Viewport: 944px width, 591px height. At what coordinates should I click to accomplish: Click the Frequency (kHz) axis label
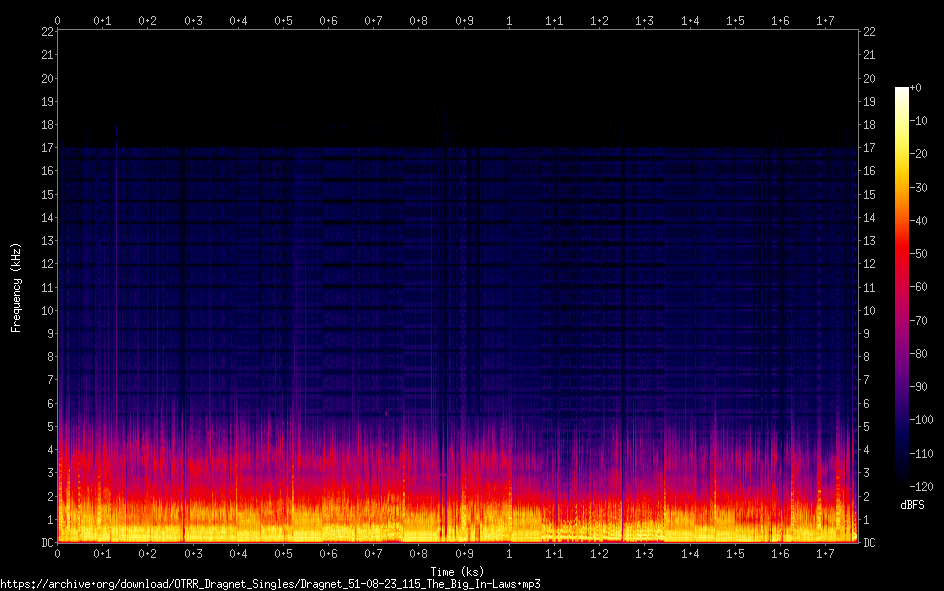click(x=16, y=287)
